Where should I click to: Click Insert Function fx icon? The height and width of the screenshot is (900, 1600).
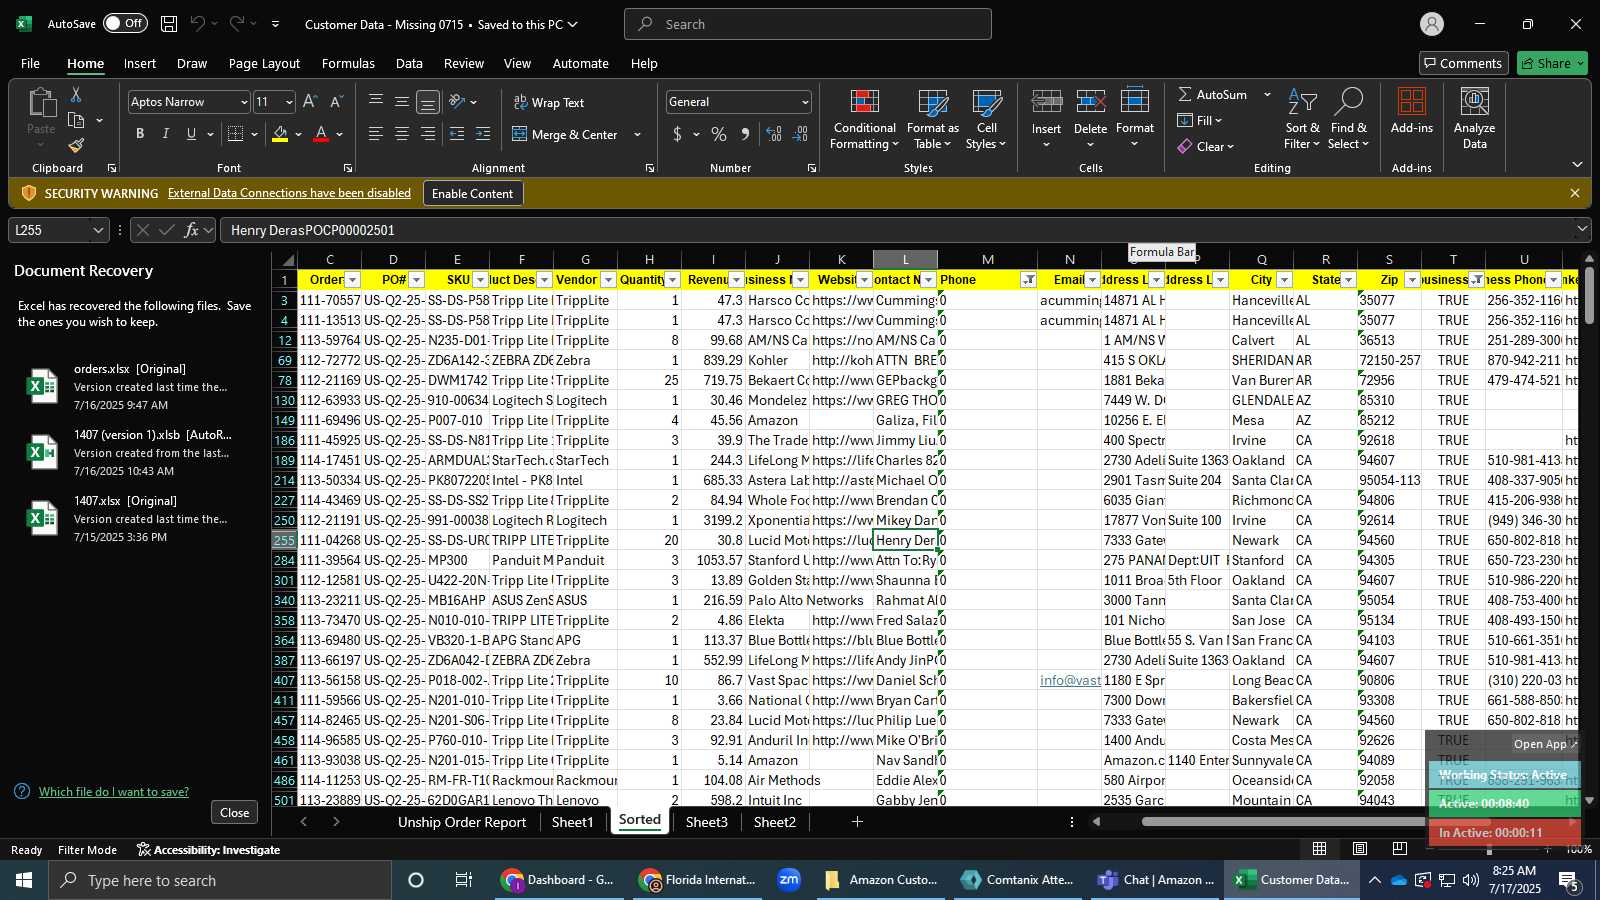pos(191,230)
